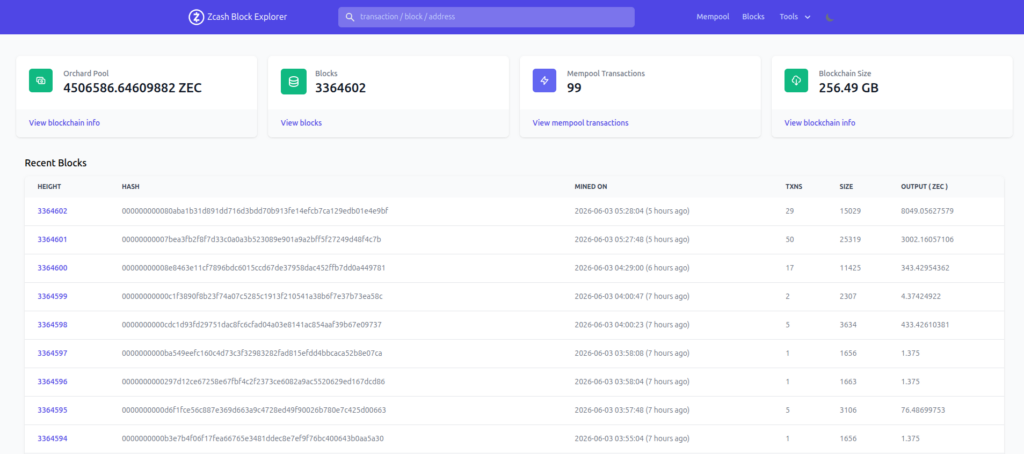Click hash beginning 00000000000c1f3890f8
This screenshot has width=1024, height=454.
252,297
